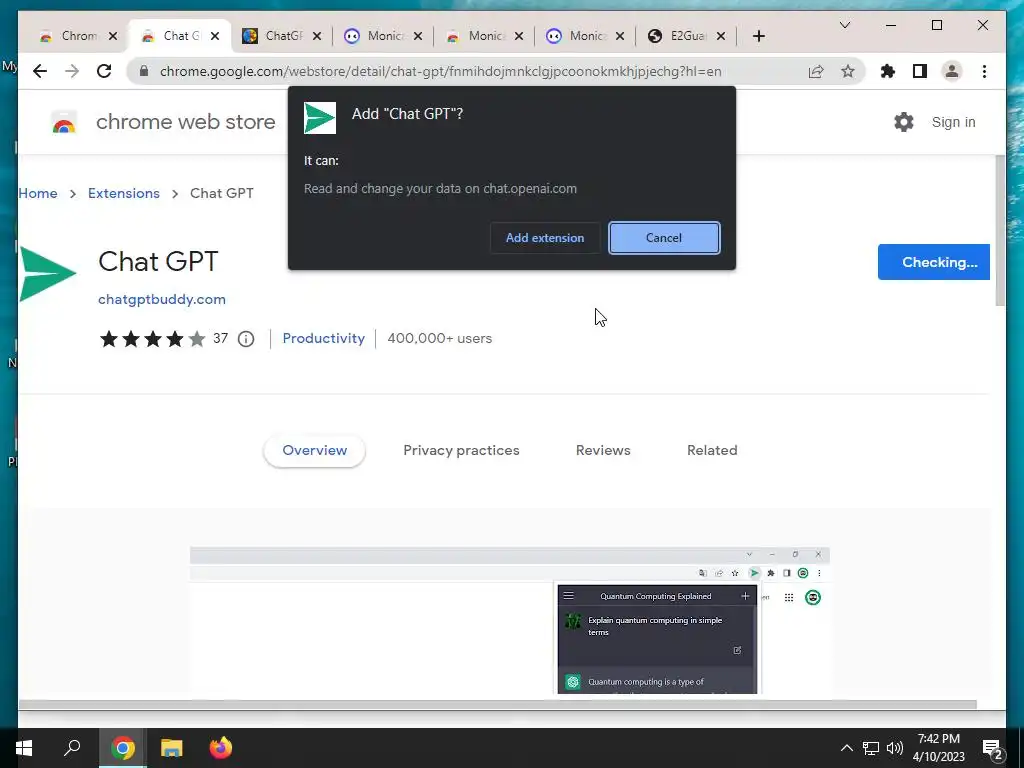Screen dimensions: 1024x768
Task: Open the Productivity category link
Action: pos(323,338)
